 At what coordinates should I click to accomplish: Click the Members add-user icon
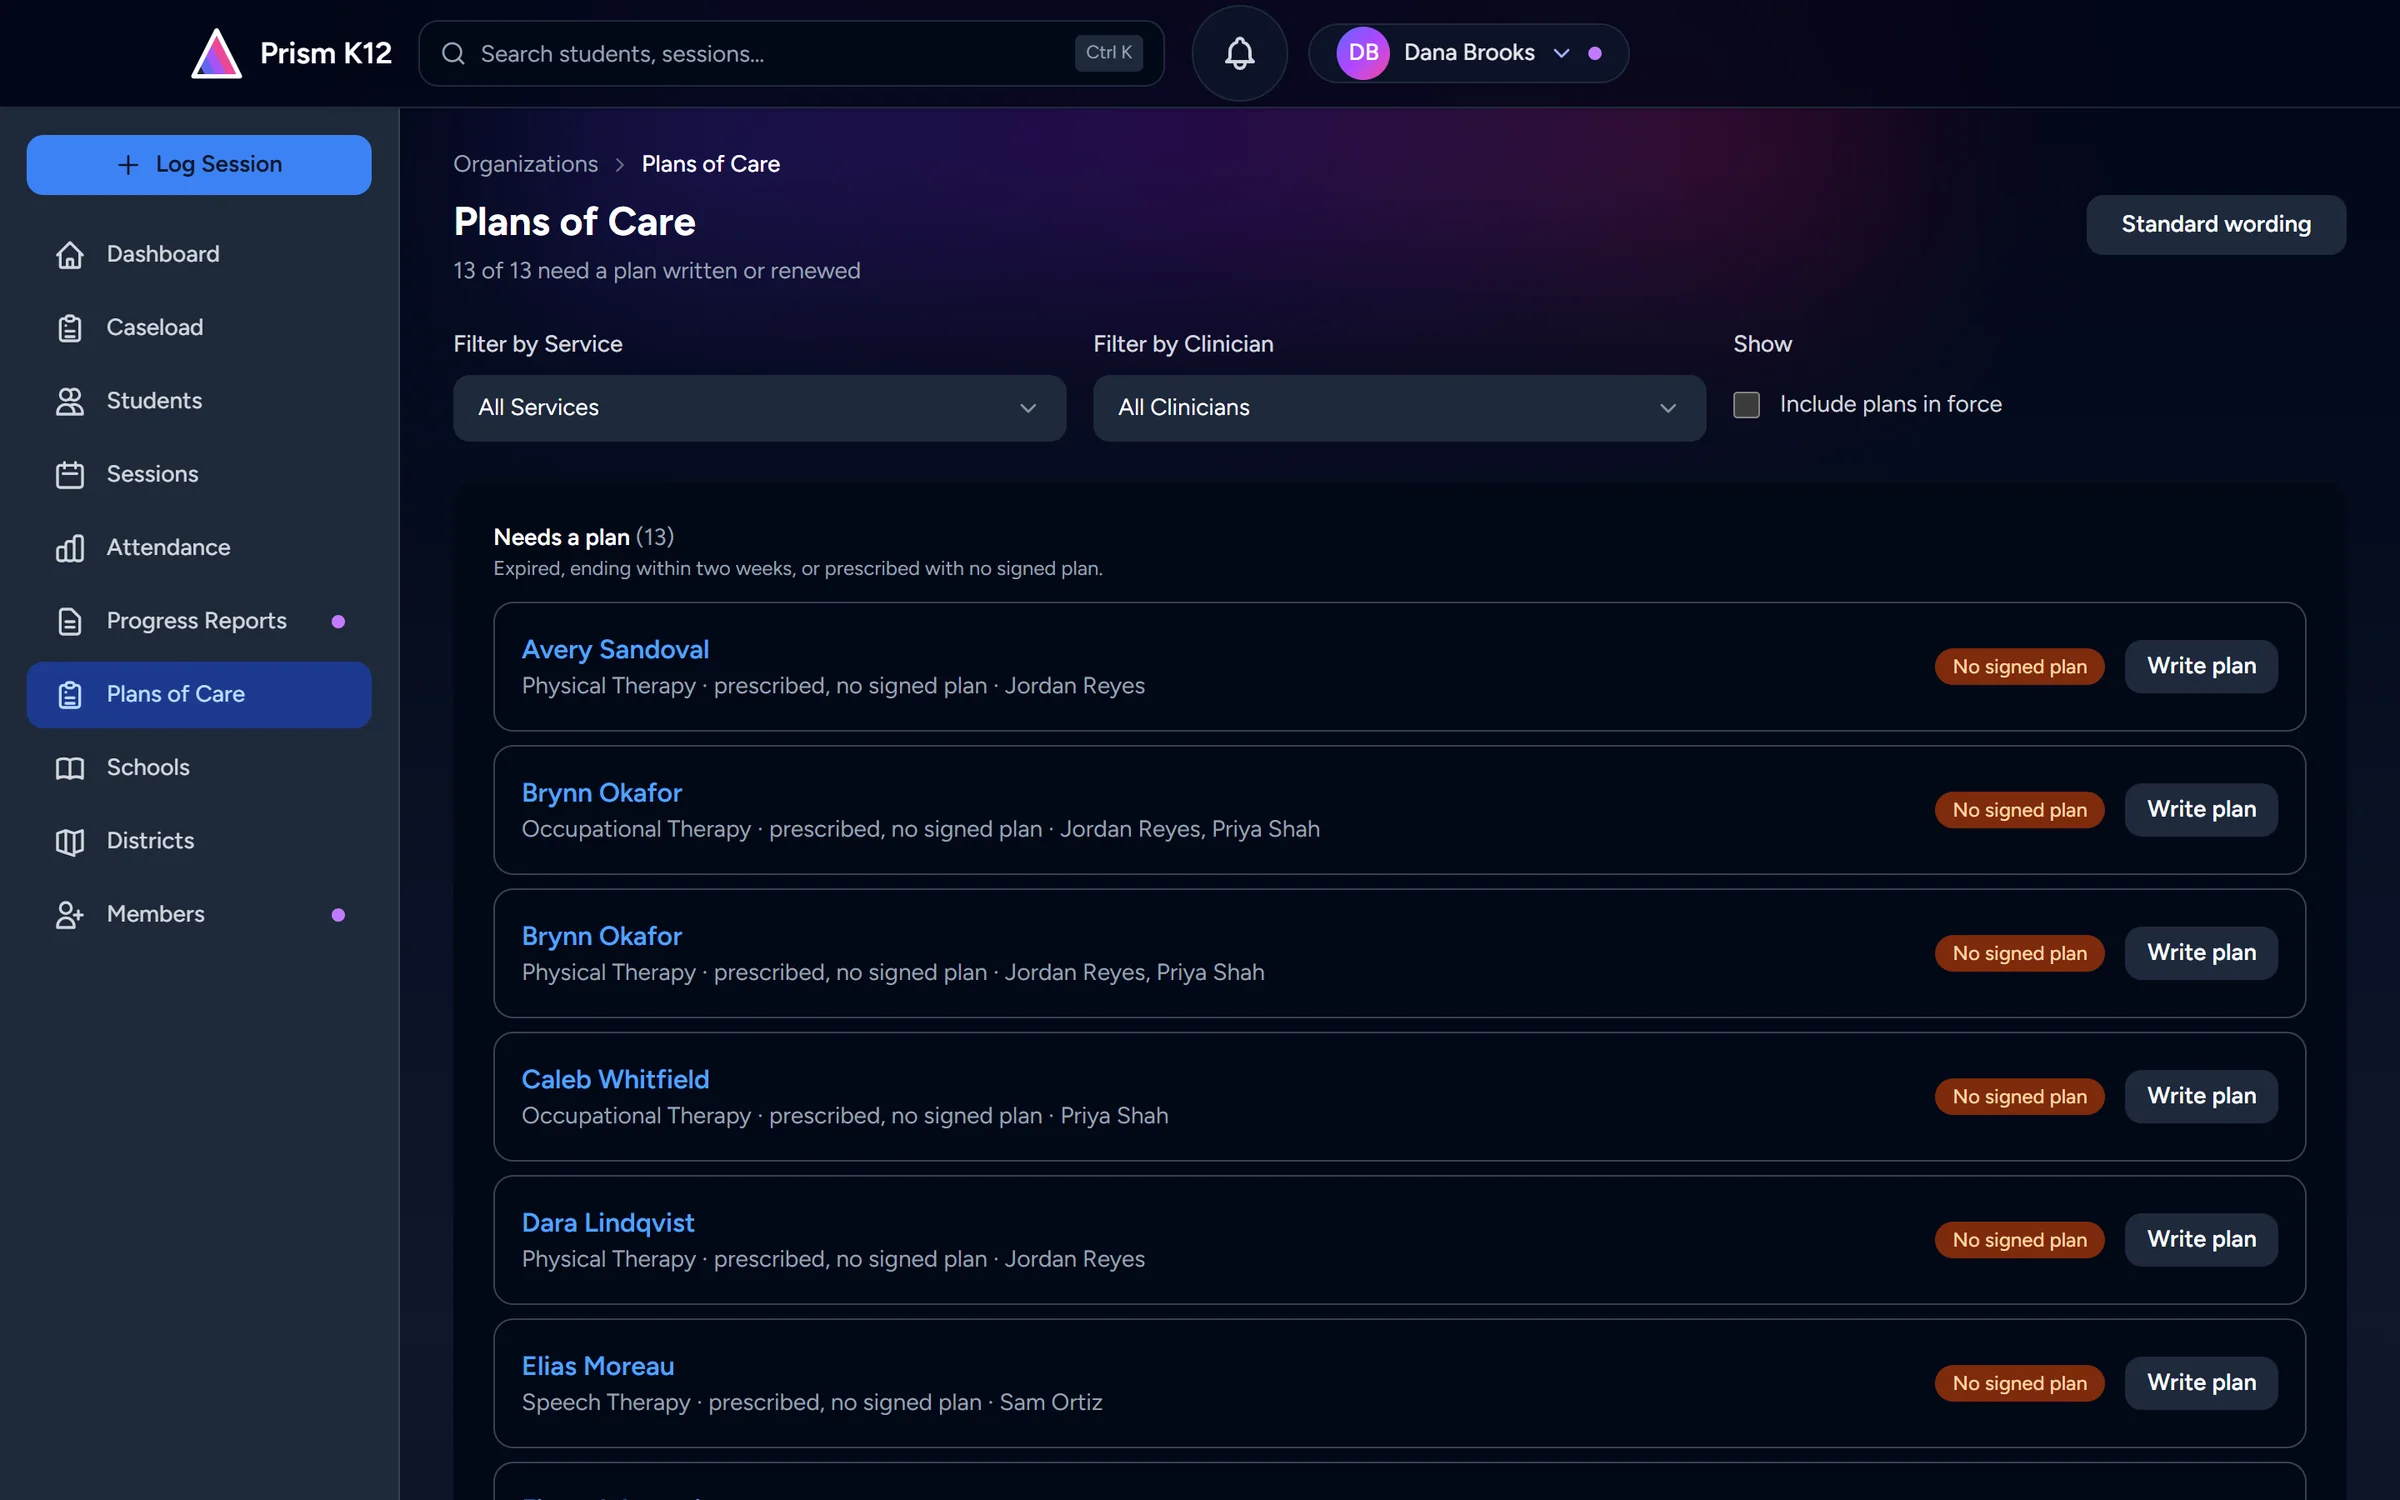(69, 914)
